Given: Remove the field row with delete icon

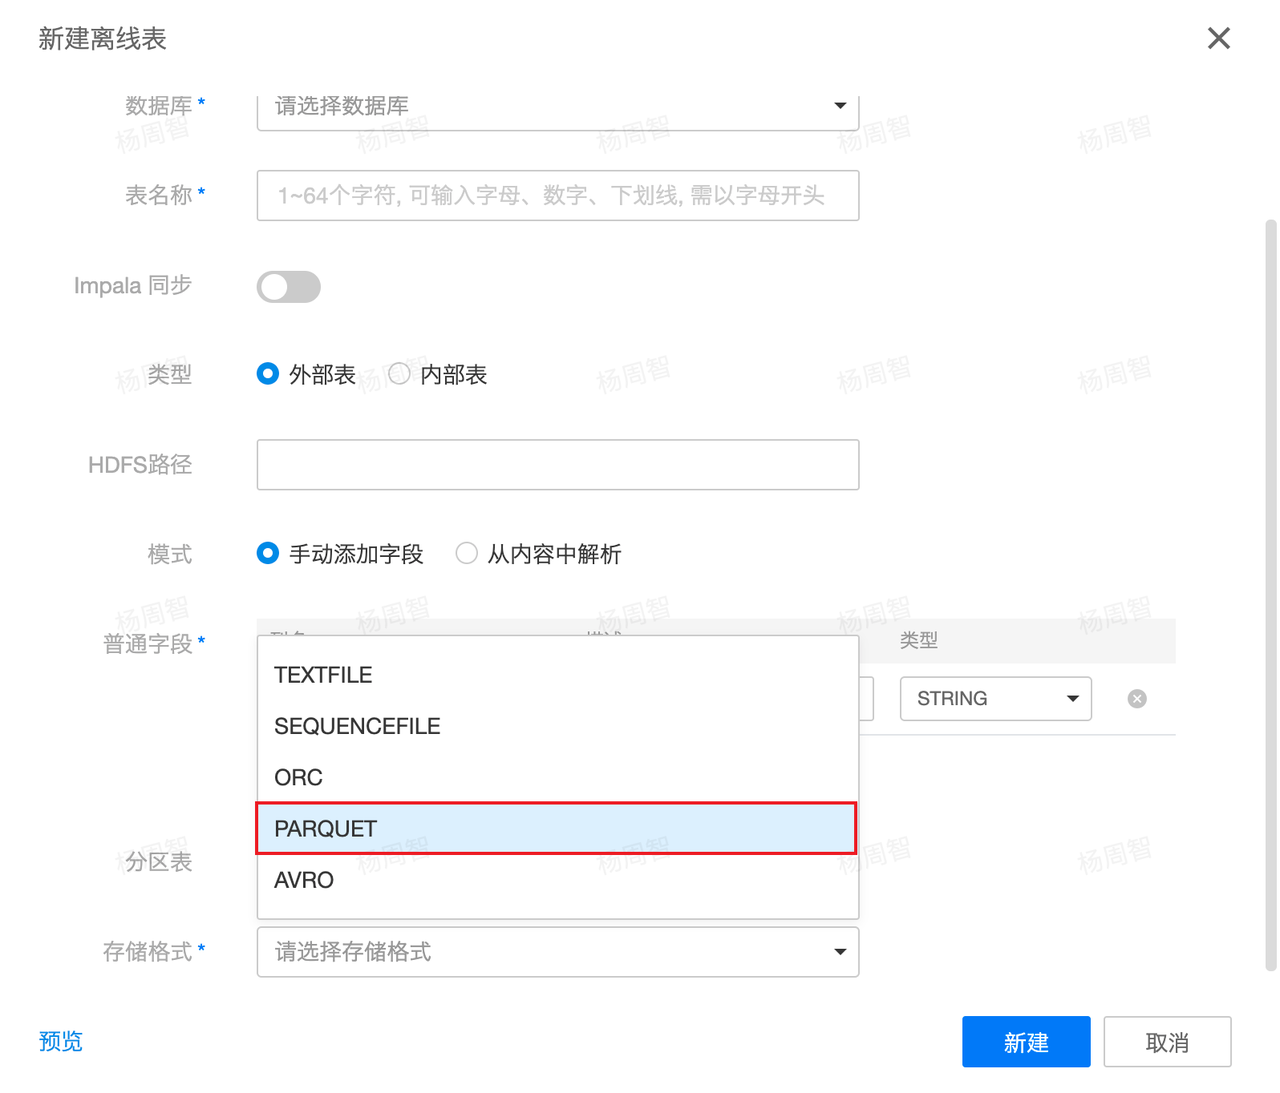Looking at the screenshot, I should pyautogui.click(x=1136, y=699).
